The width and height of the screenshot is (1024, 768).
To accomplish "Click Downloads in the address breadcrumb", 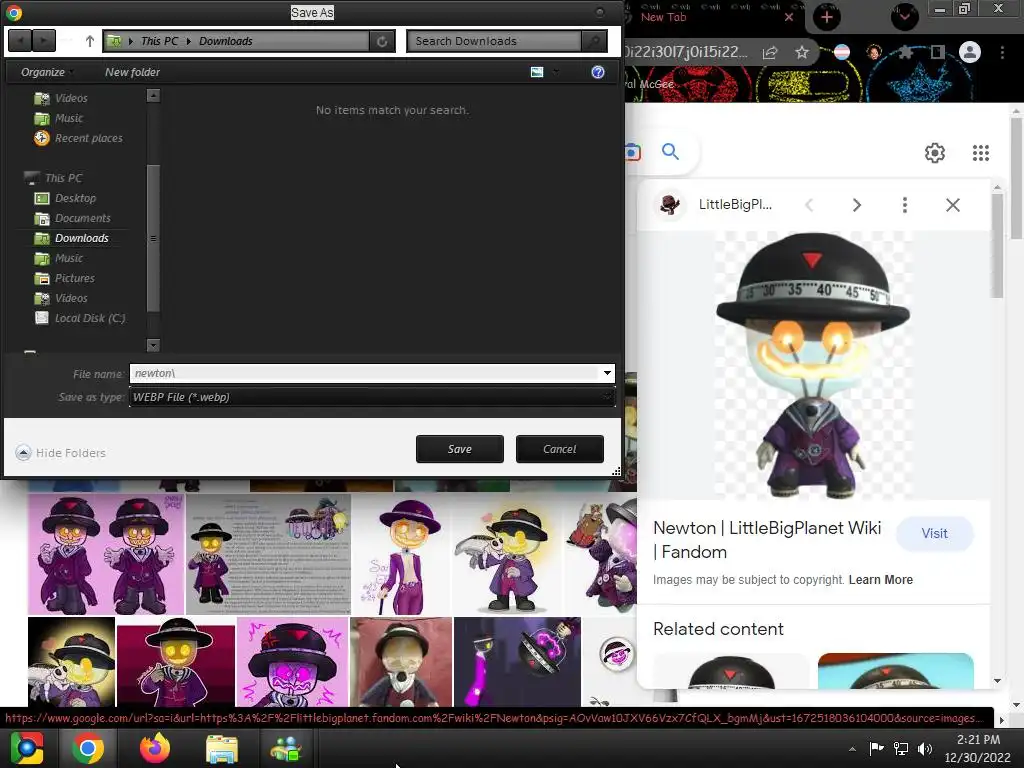I will [x=225, y=41].
